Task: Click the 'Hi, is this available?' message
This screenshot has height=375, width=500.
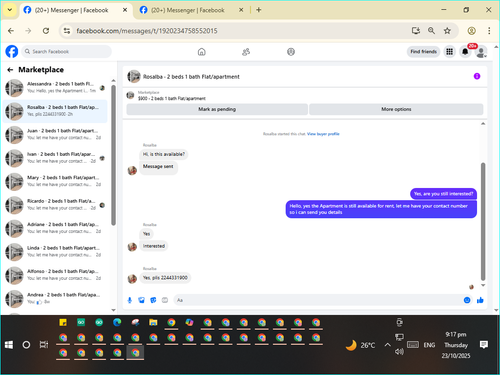Action: [x=164, y=154]
